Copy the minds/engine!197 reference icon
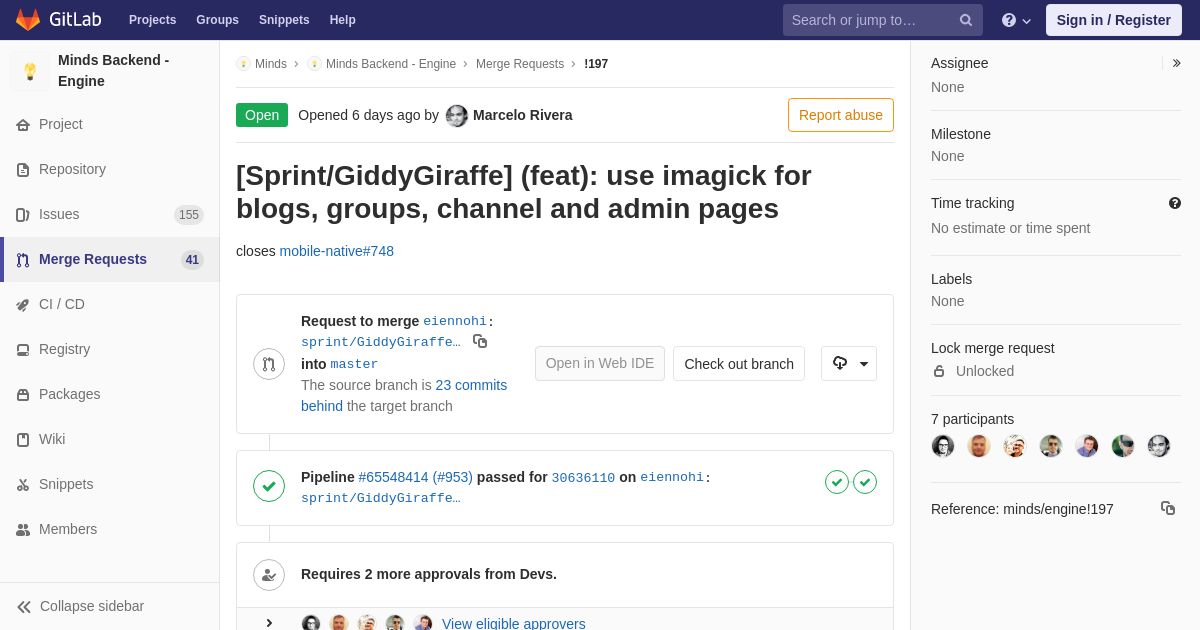 1168,508
